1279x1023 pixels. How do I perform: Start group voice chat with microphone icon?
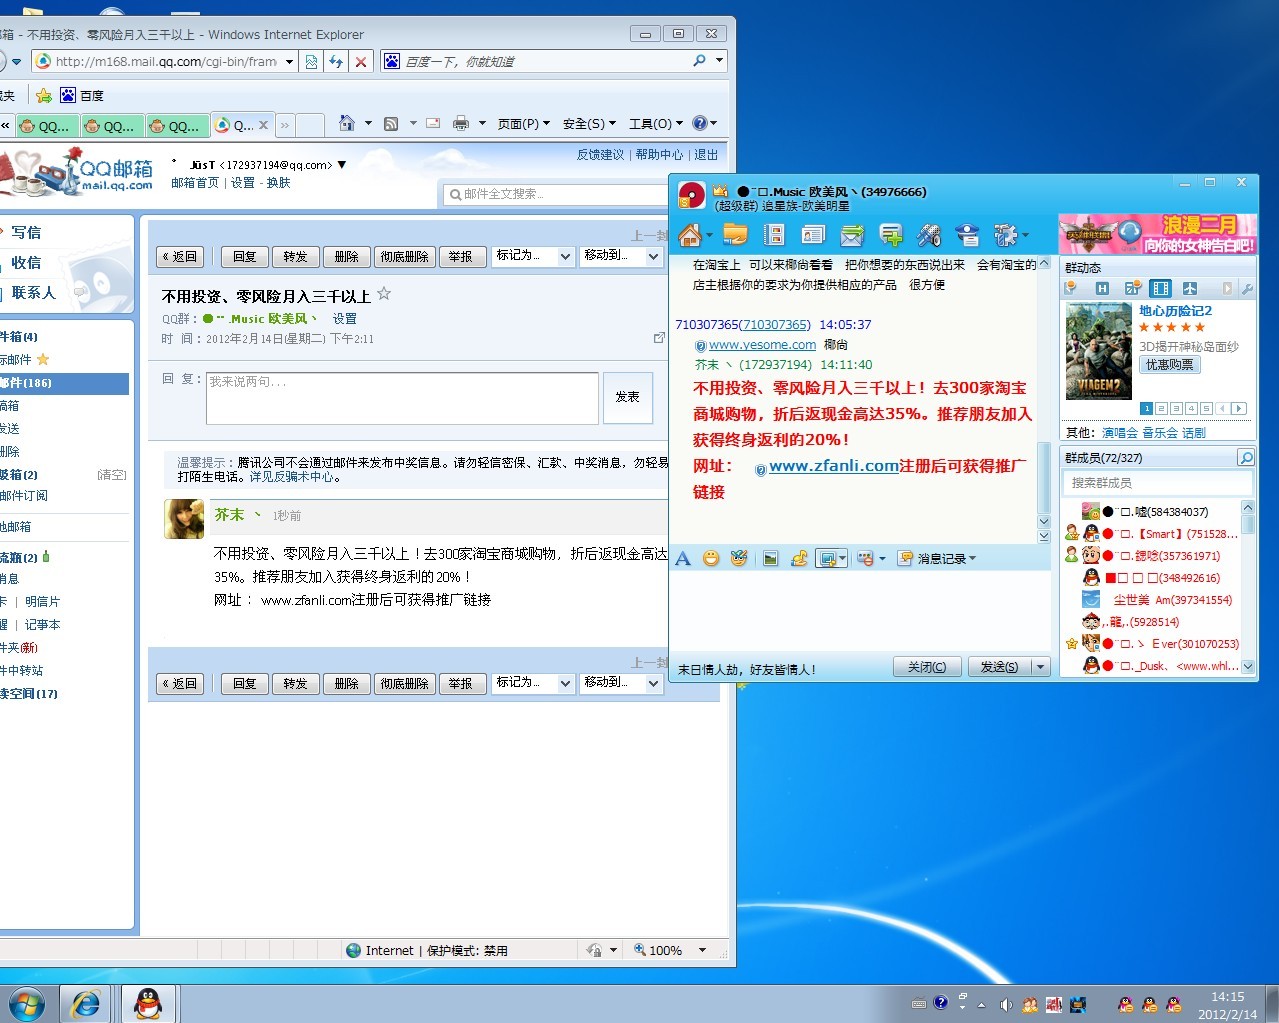(929, 235)
